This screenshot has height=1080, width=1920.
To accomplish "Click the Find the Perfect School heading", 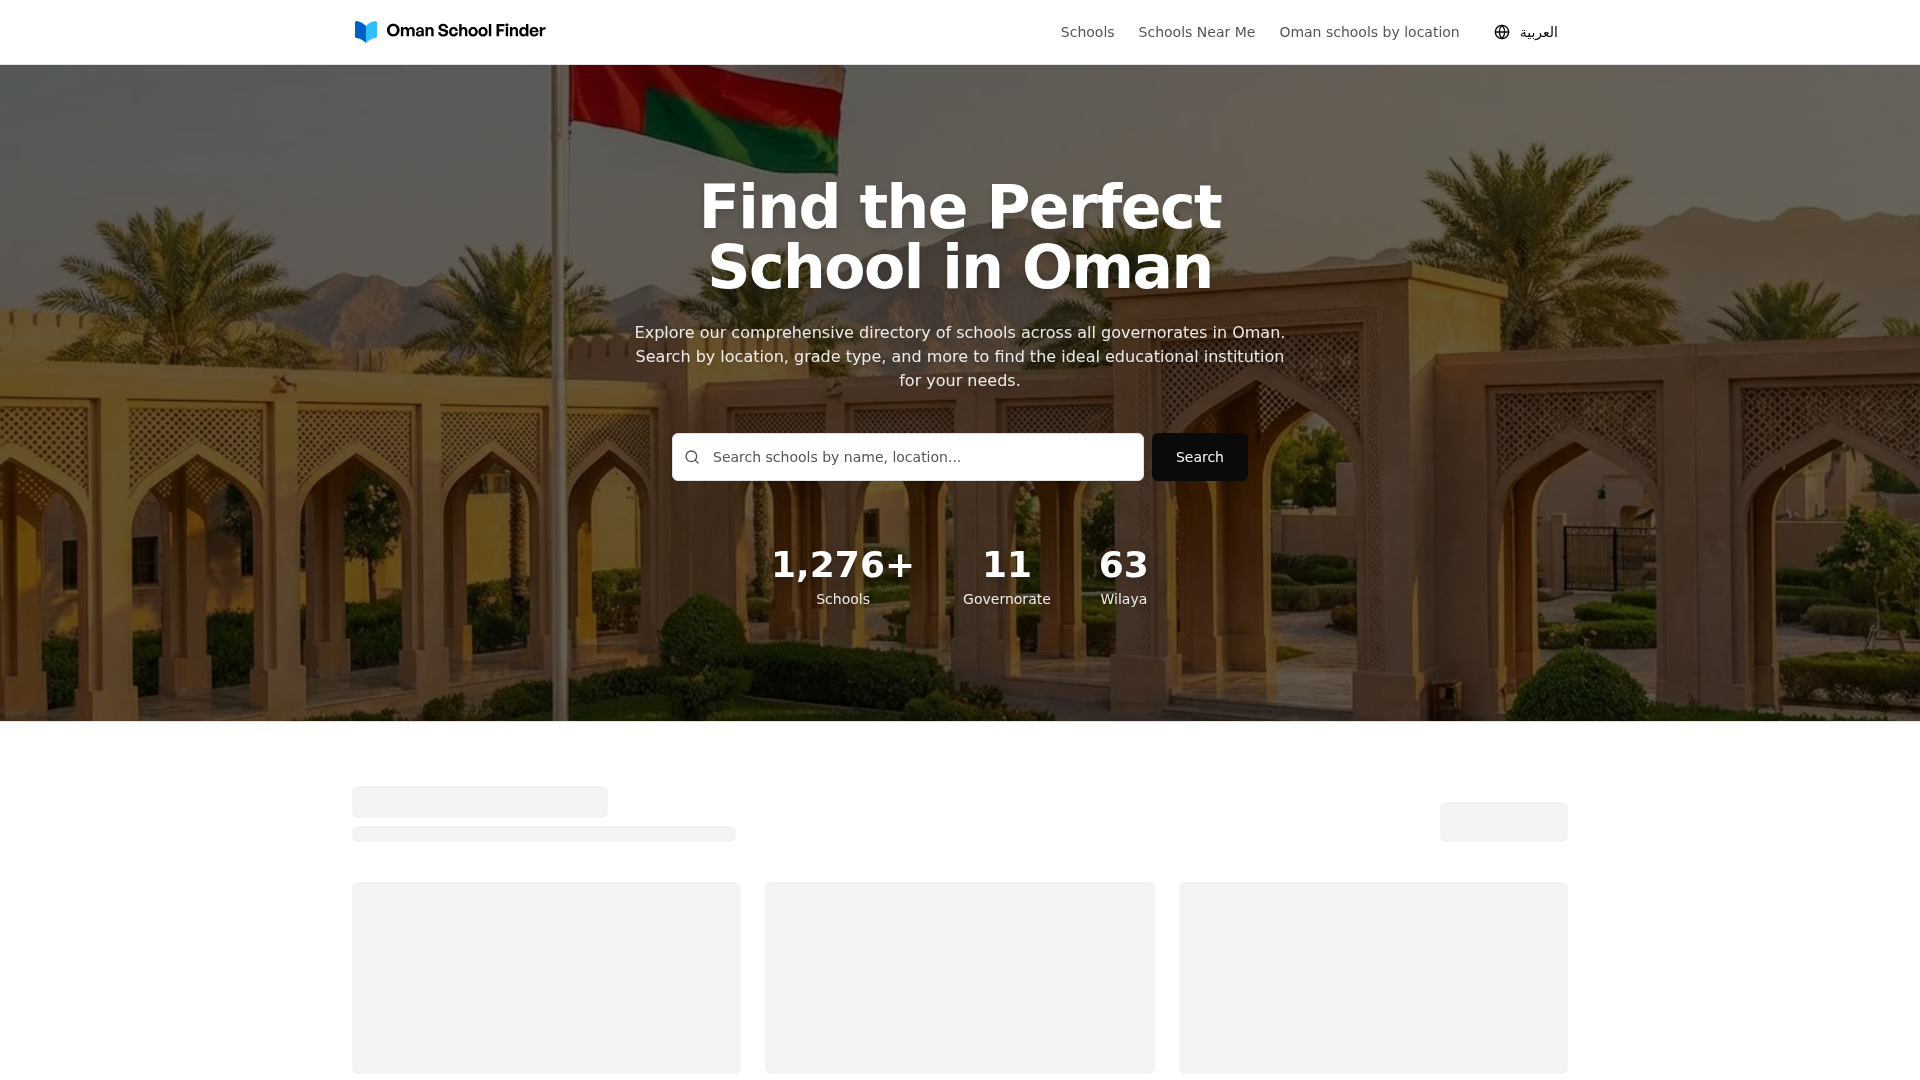I will tap(960, 237).
